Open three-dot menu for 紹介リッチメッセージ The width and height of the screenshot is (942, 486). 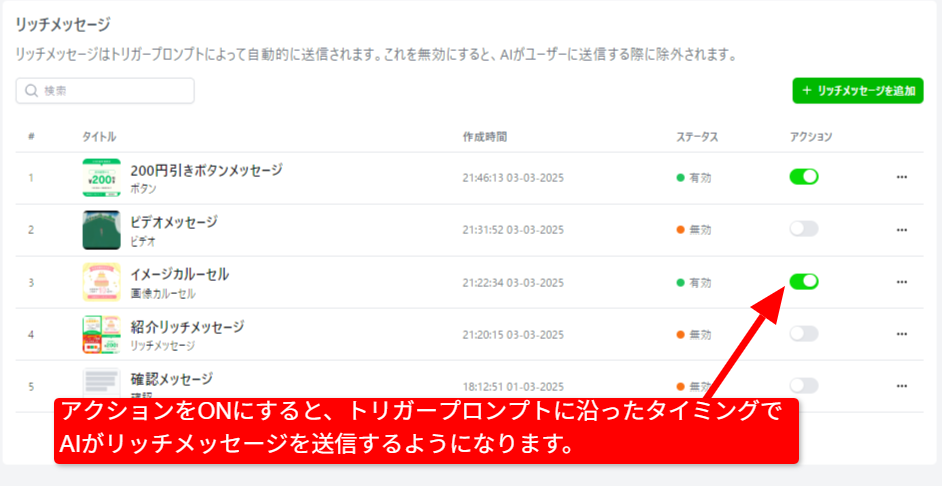coord(901,334)
